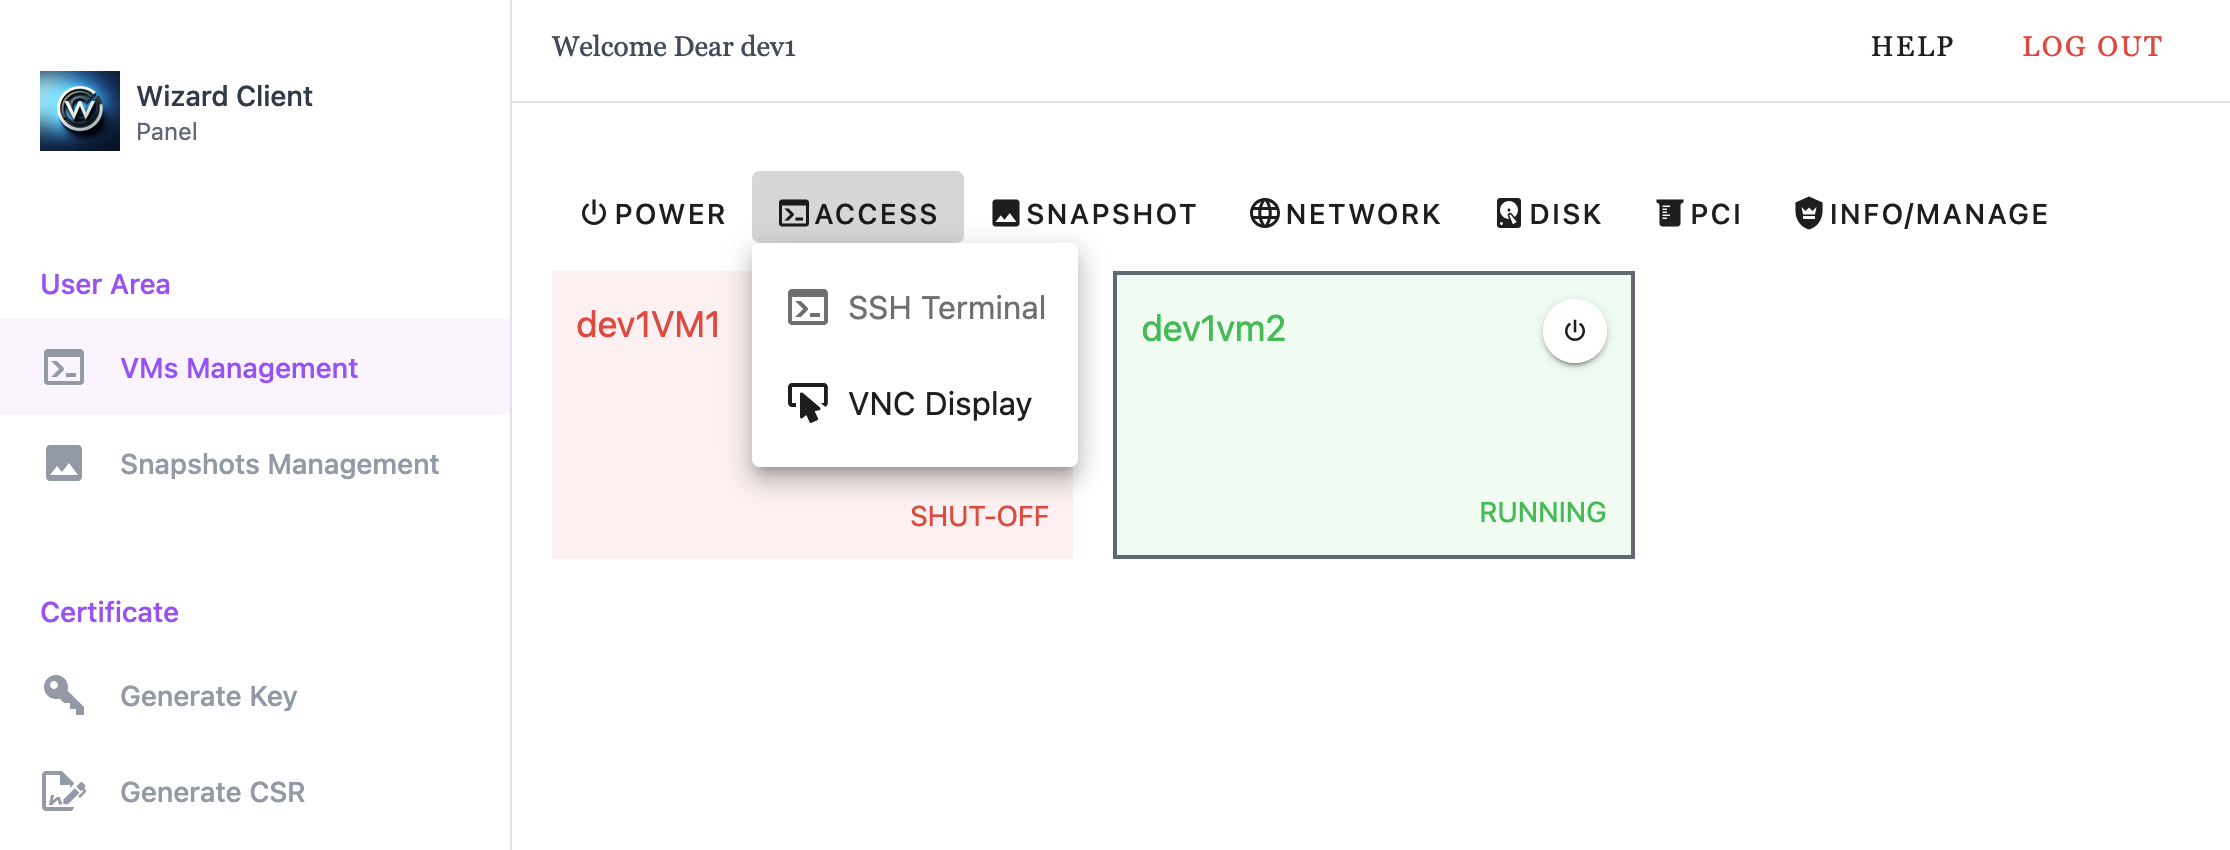Click the Wizard Client logo icon
The height and width of the screenshot is (850, 2230).
(x=80, y=111)
